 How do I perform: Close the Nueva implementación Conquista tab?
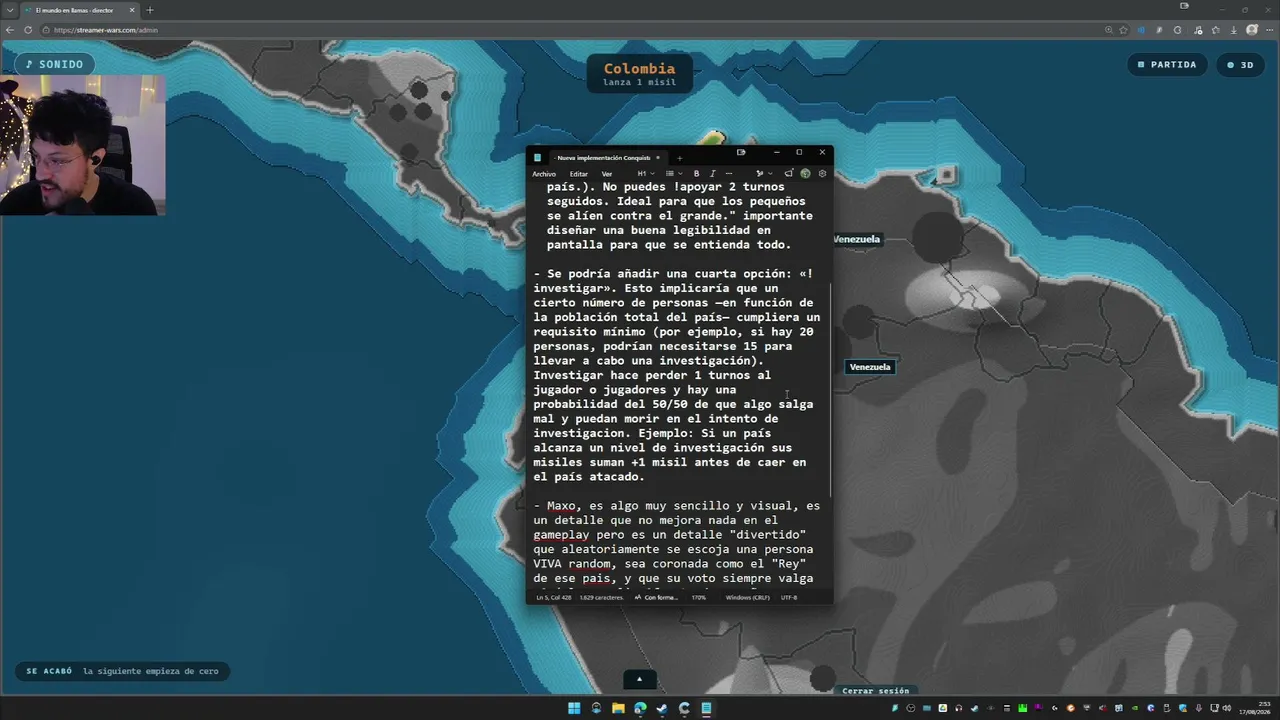658,158
